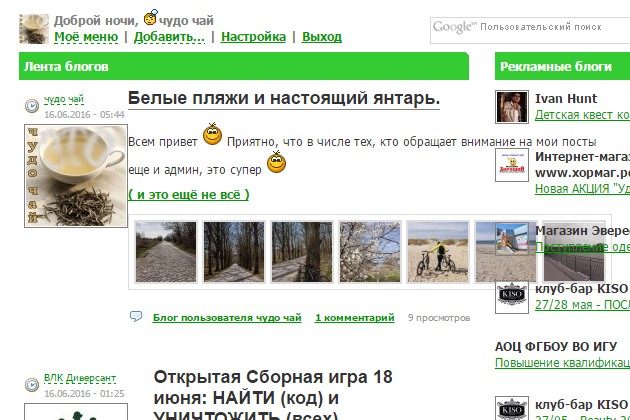Click in the Google custom search field
630x420 pixels.
point(530,29)
